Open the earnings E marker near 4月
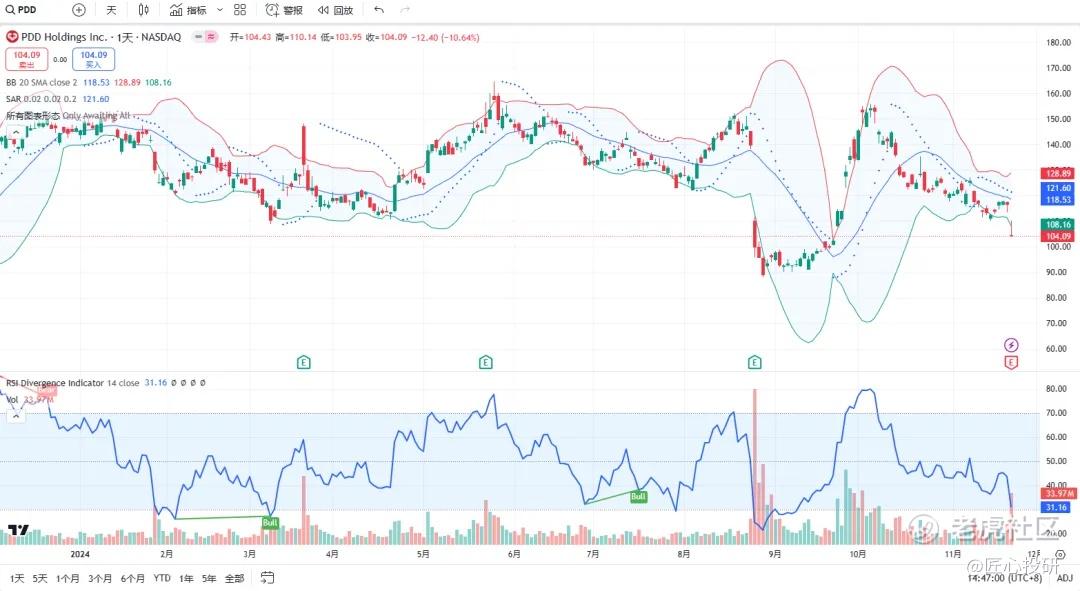1080x591 pixels. [x=304, y=362]
